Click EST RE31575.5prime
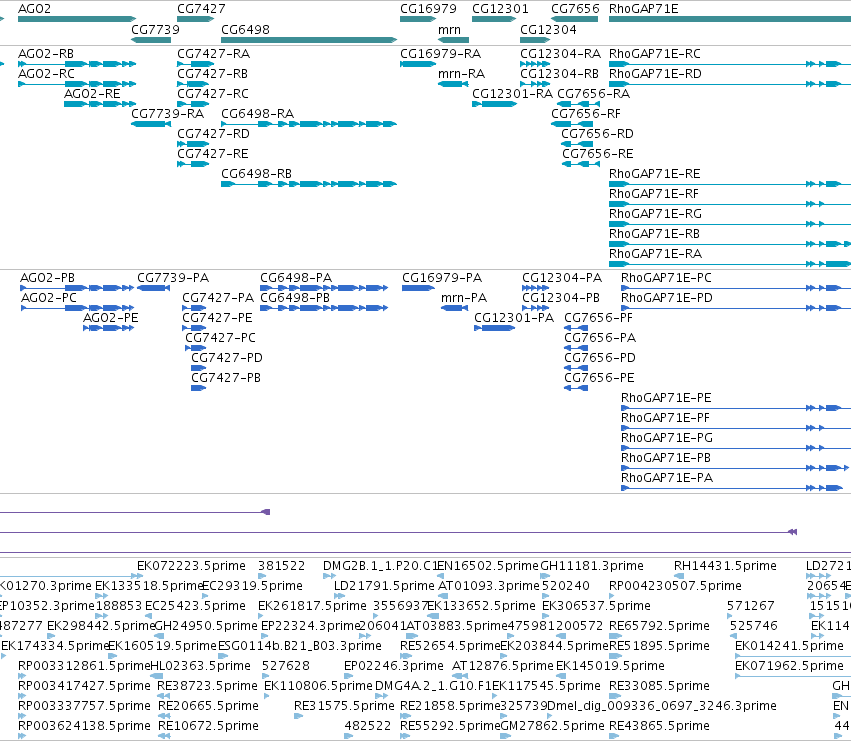851x741 pixels. click(x=344, y=706)
